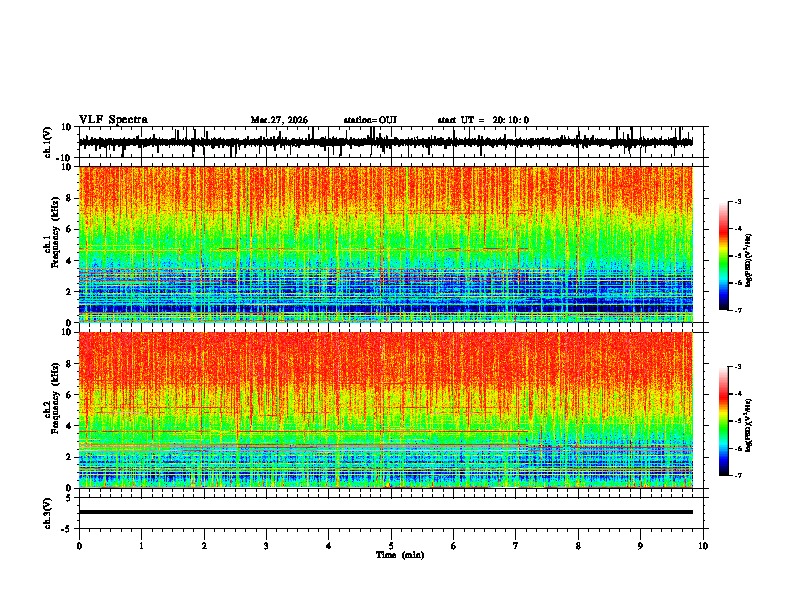
Task: Click time axis tick label "7"
Action: pos(516,546)
